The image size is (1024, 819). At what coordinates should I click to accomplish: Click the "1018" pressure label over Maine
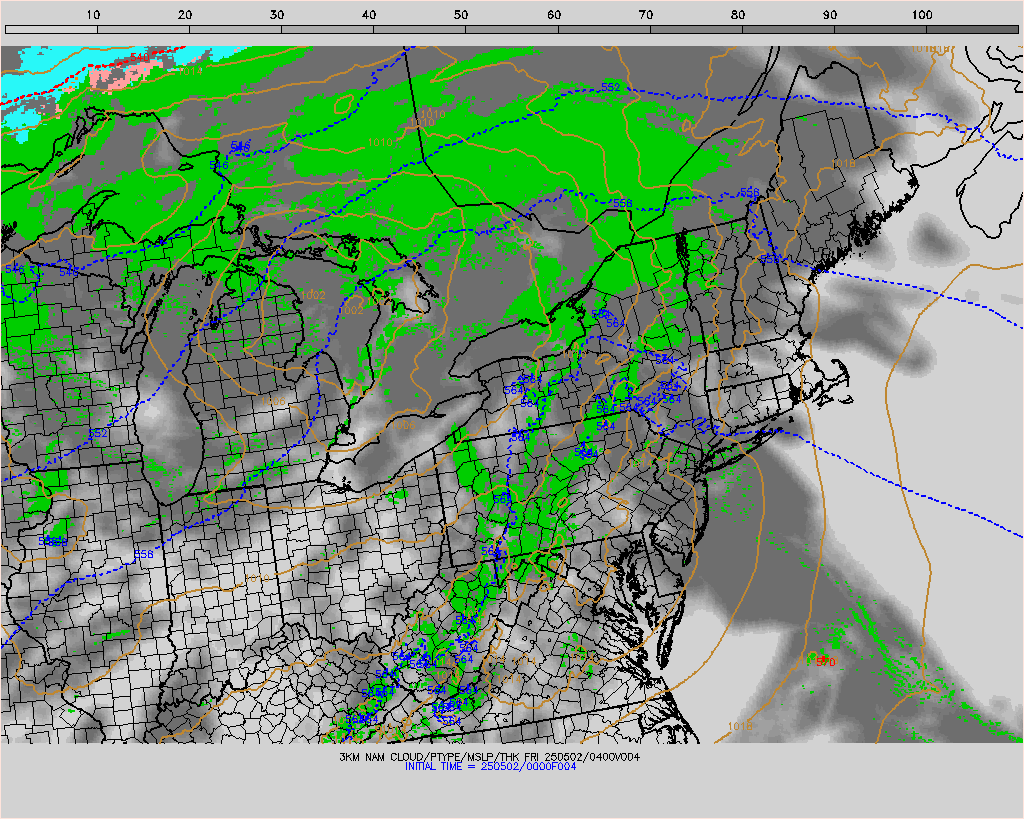tap(844, 163)
